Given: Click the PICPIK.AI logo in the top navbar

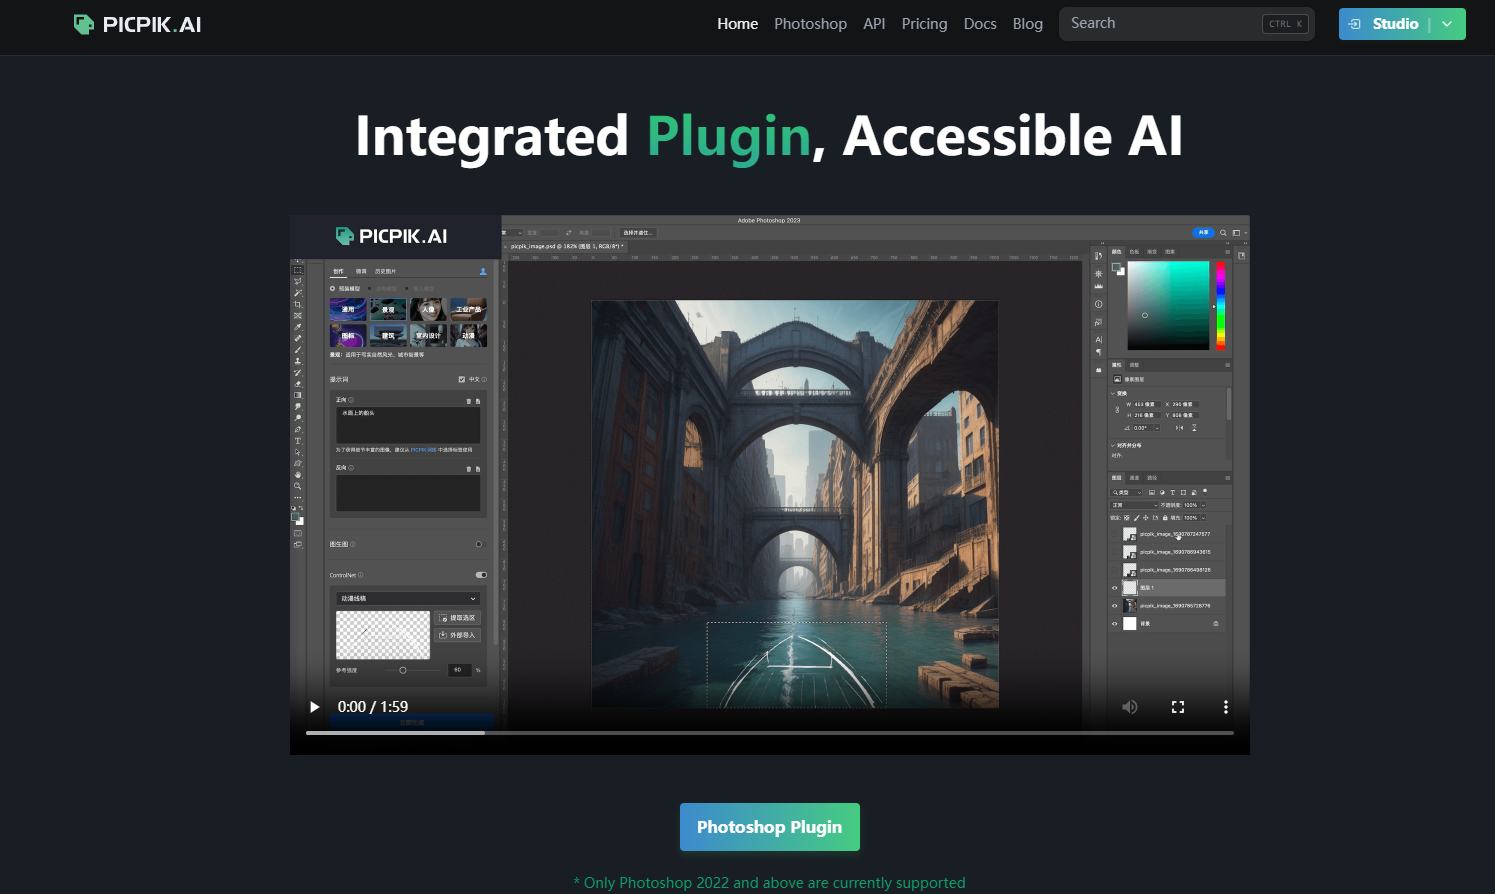Looking at the screenshot, I should click(137, 24).
